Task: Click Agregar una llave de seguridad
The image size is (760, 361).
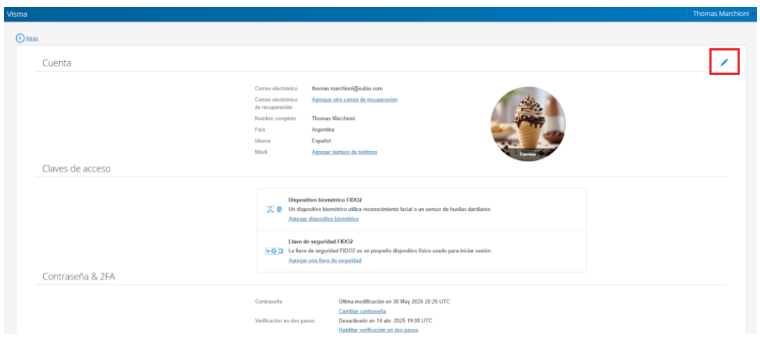Action: coord(325,261)
